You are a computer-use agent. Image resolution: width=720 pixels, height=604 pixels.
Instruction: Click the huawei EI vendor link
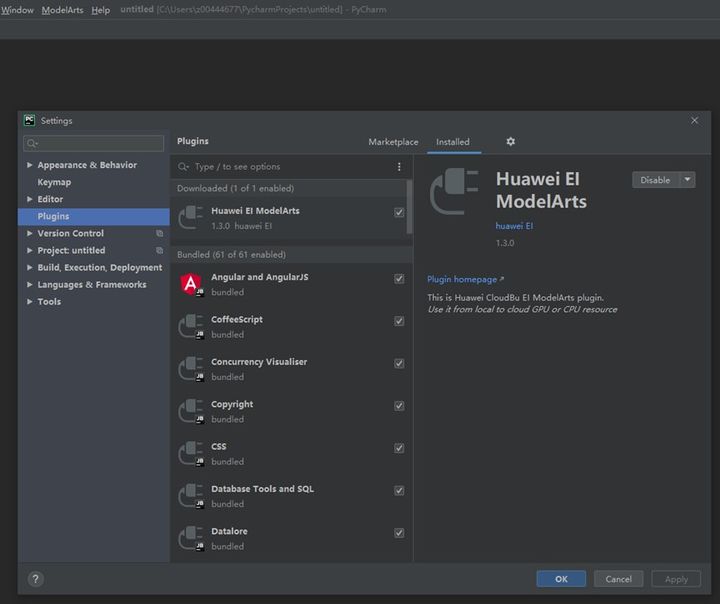(514, 226)
